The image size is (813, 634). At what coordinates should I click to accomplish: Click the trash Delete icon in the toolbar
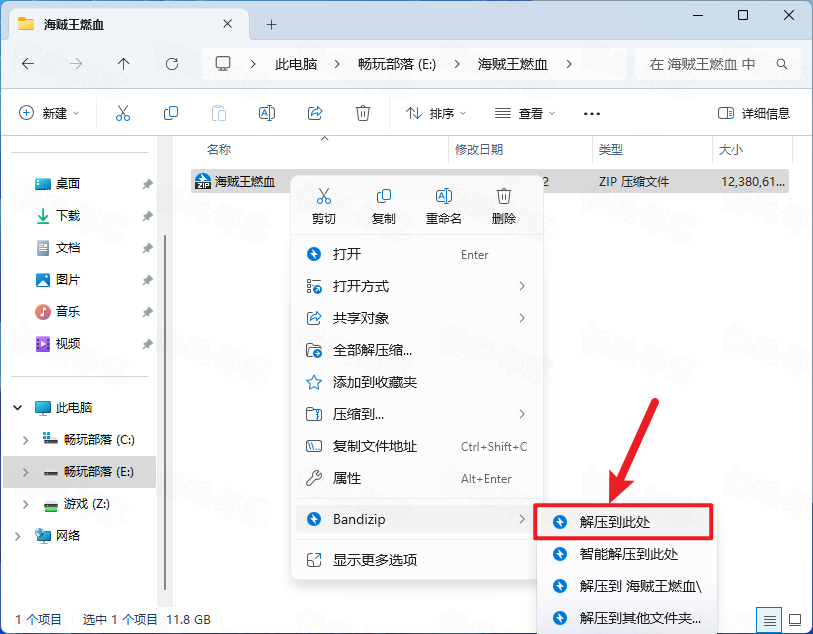pos(363,113)
